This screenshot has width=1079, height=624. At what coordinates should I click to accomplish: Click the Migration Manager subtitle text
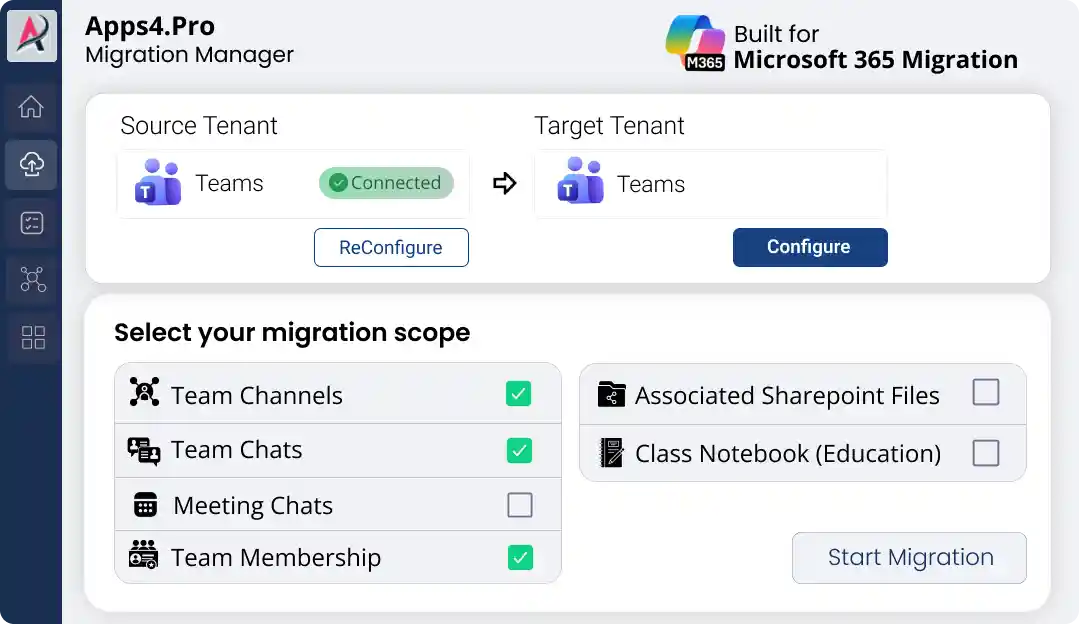point(189,55)
